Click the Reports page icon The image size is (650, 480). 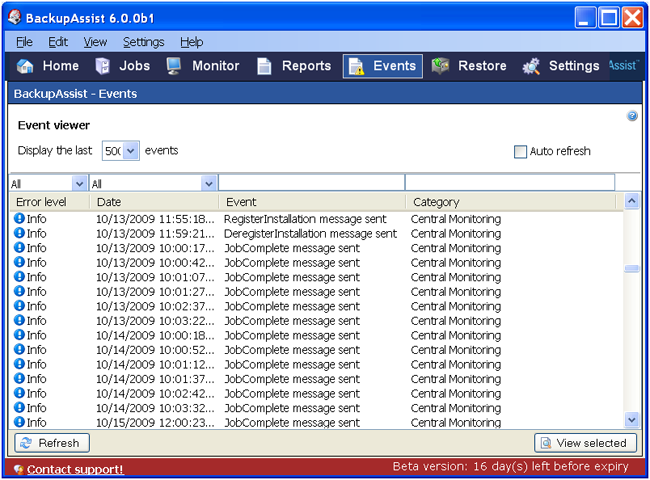264,66
